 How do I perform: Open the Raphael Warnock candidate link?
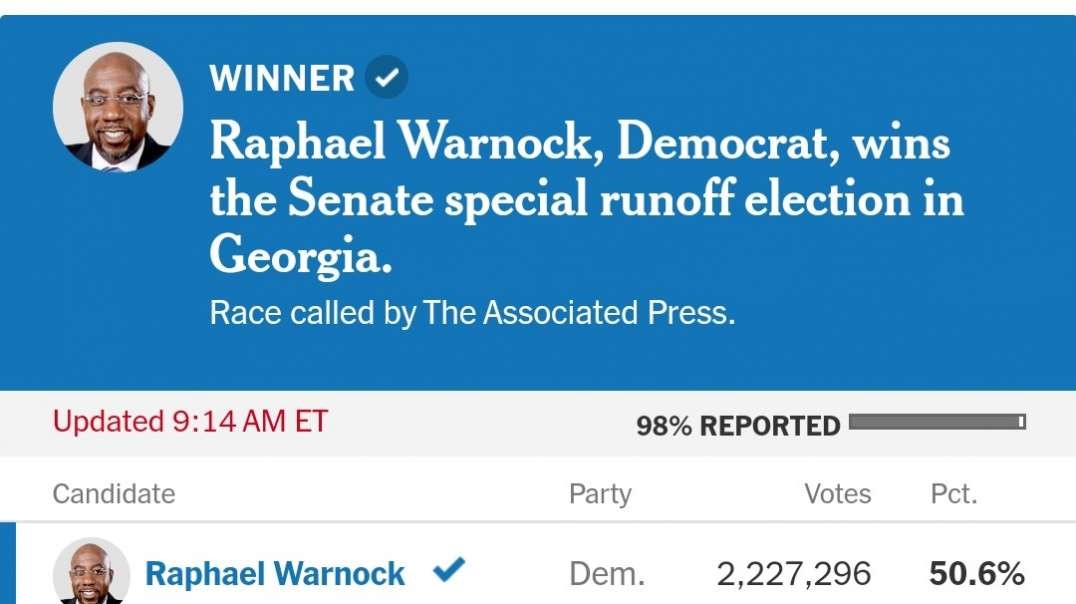[x=275, y=572]
